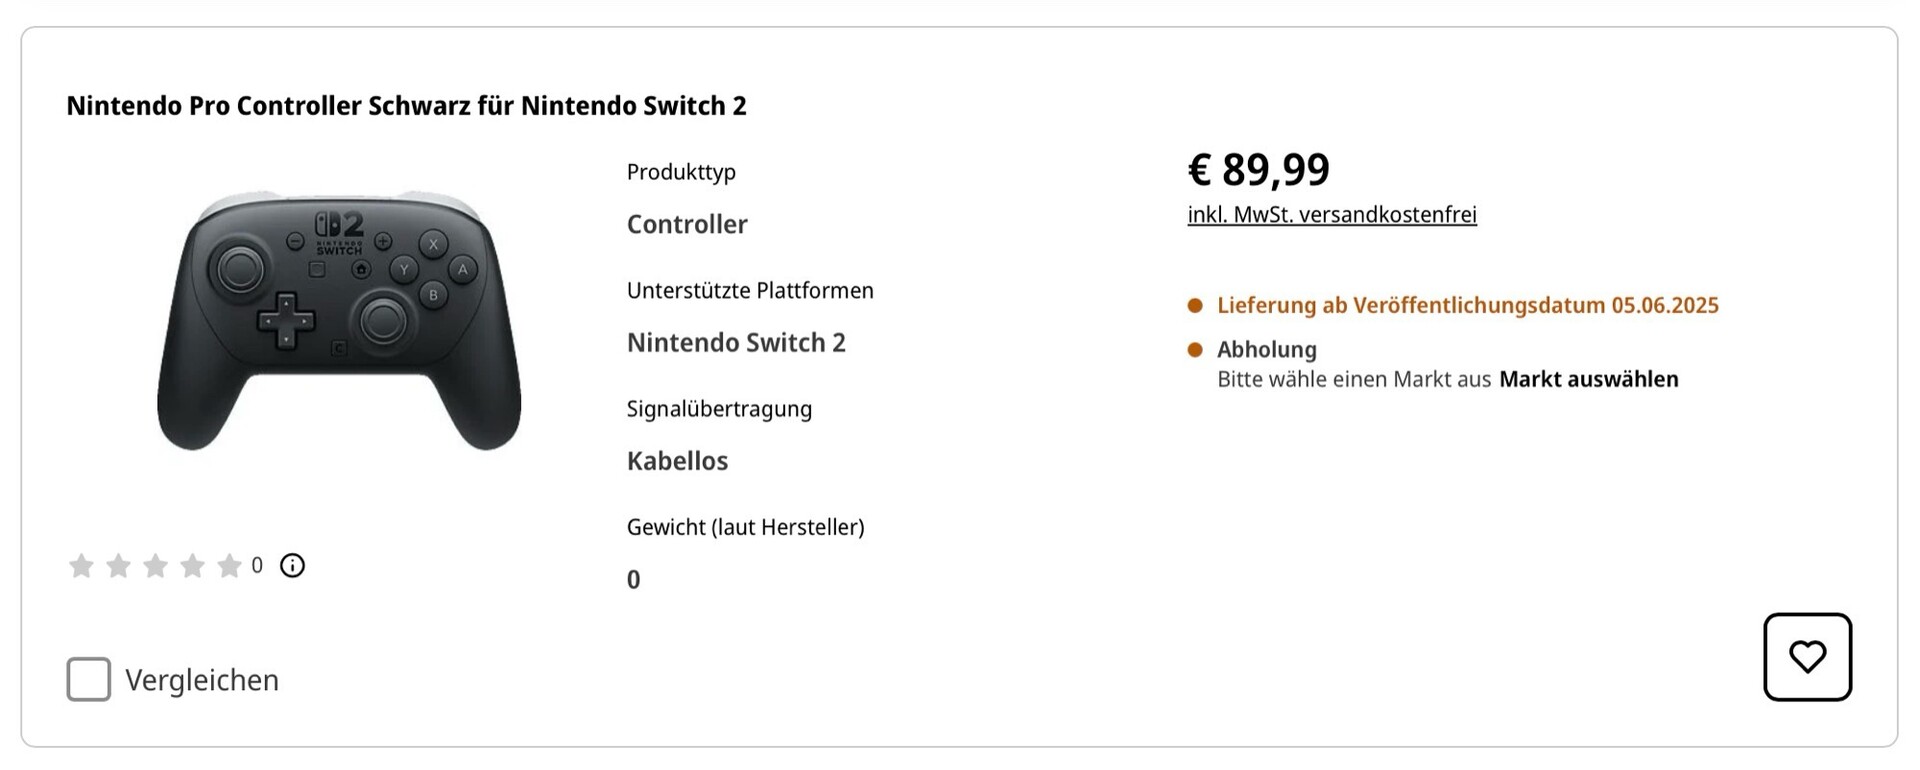The width and height of the screenshot is (1920, 770).
Task: Open the inkl. MwSt. versandkostenfrei link
Action: (1331, 214)
